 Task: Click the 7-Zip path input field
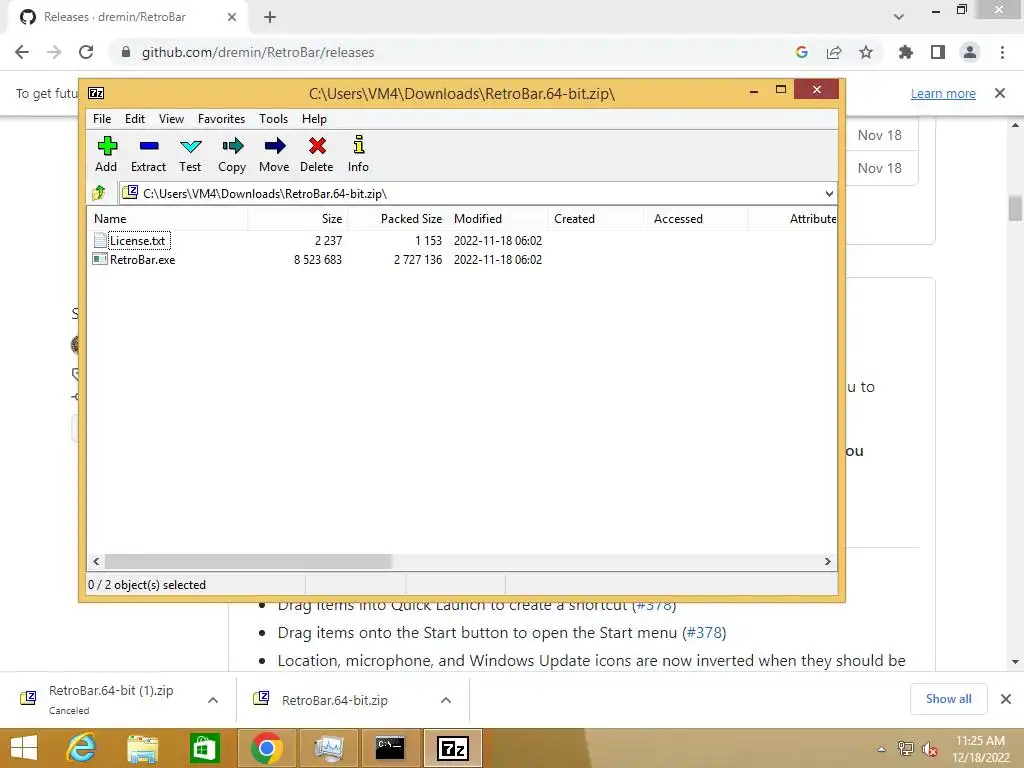pos(477,193)
